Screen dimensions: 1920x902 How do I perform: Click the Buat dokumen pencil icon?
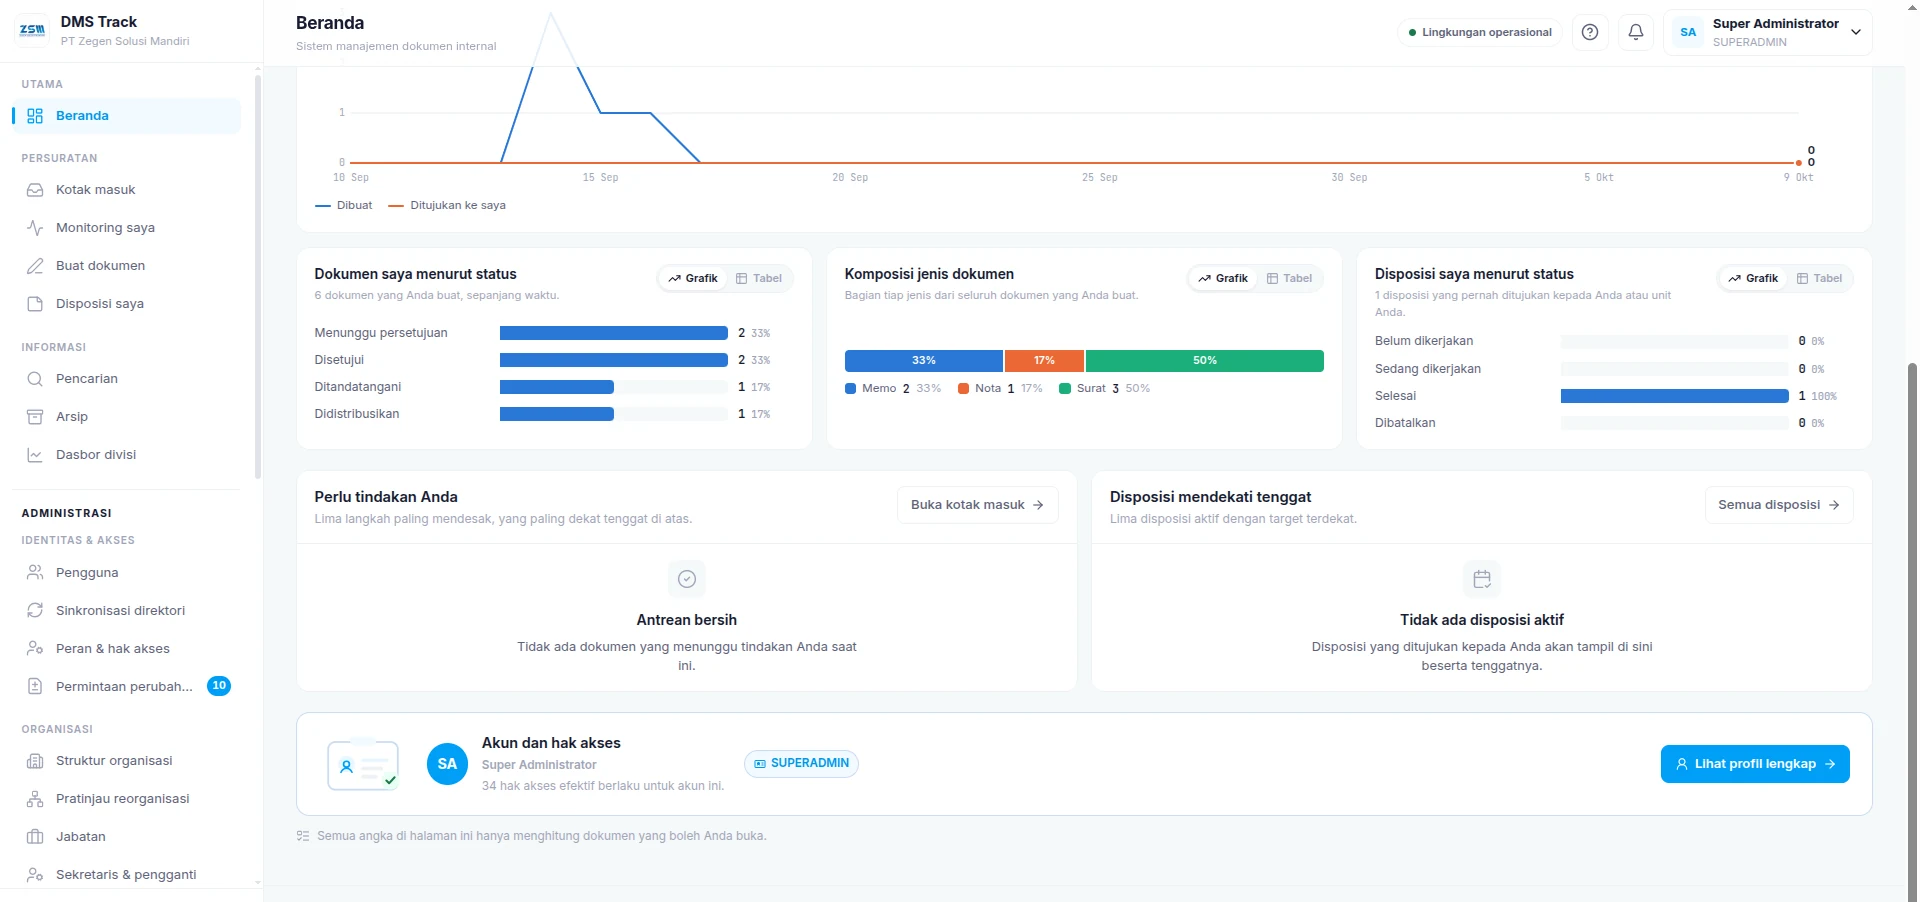(35, 266)
